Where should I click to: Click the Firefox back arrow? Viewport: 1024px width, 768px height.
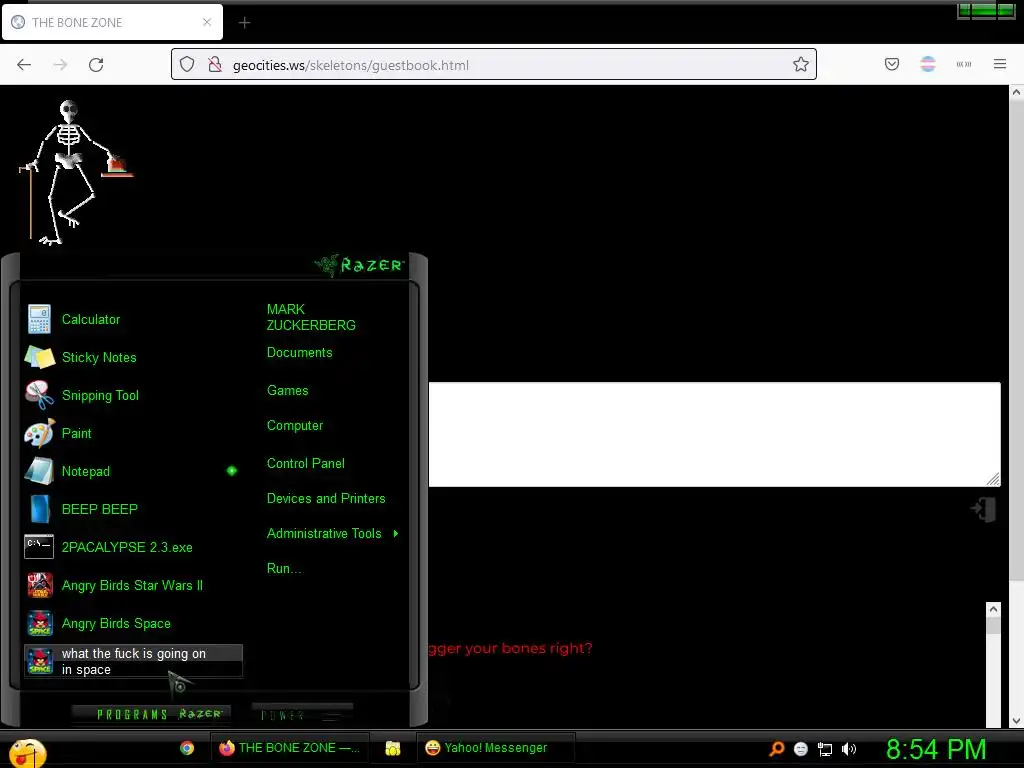coord(24,65)
